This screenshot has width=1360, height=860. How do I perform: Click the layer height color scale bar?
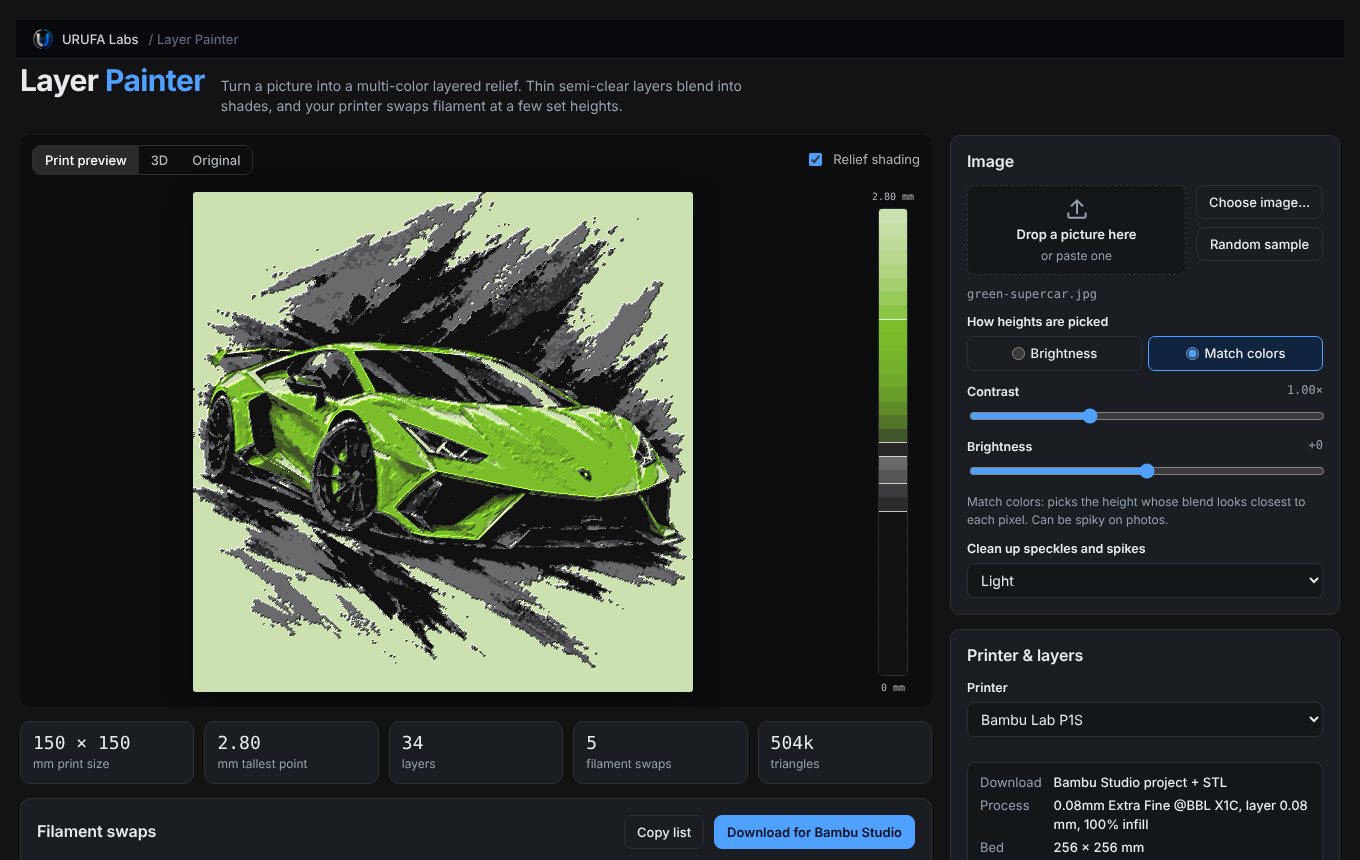(893, 442)
